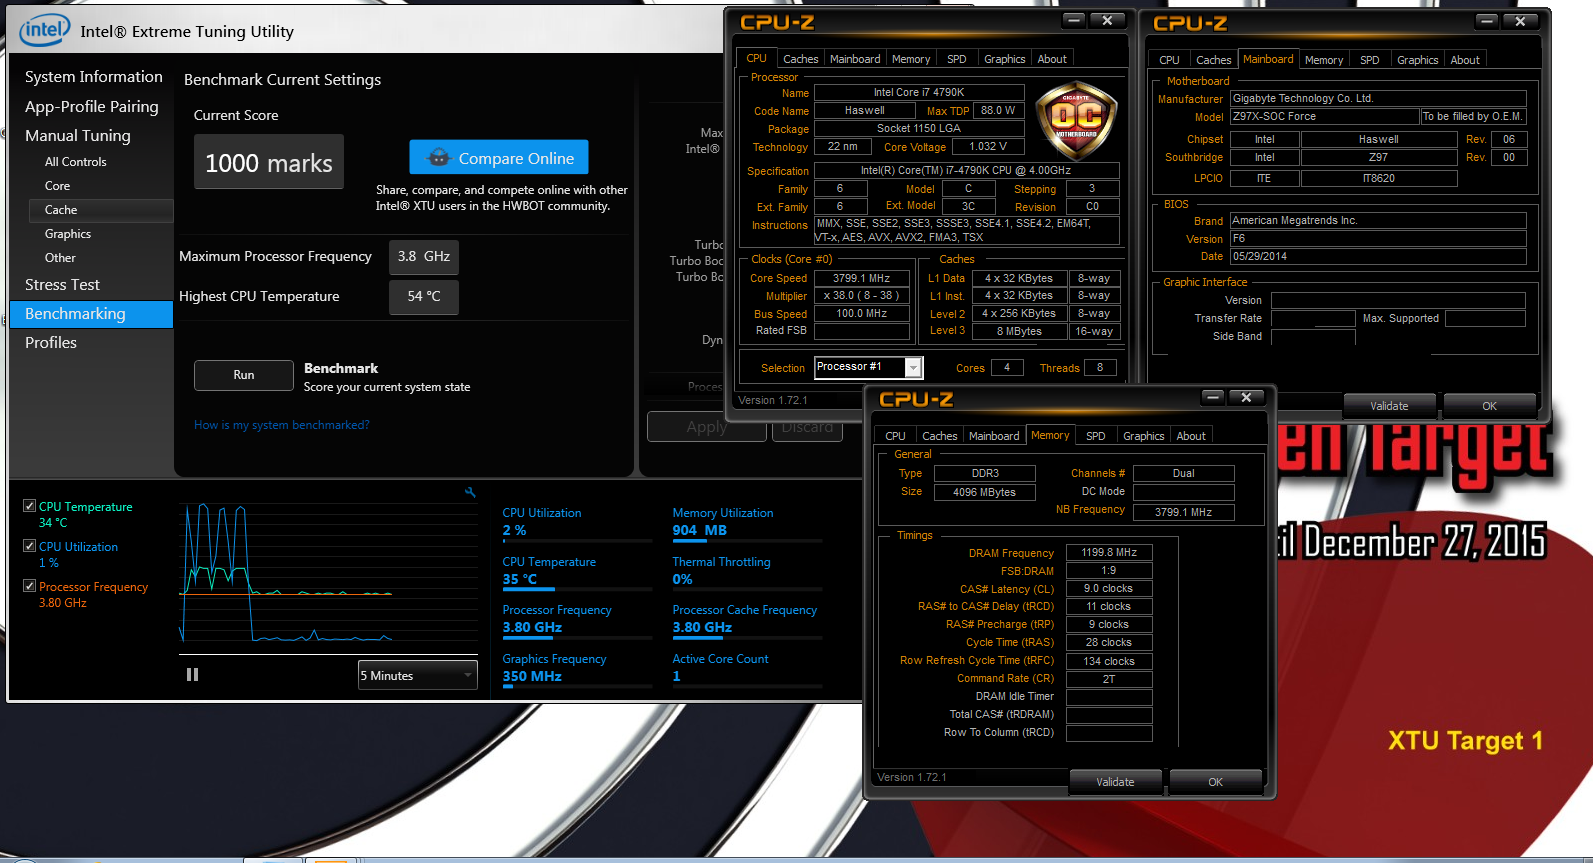Open Graphics sub-item in XTU sidebar
The height and width of the screenshot is (863, 1593).
point(68,233)
